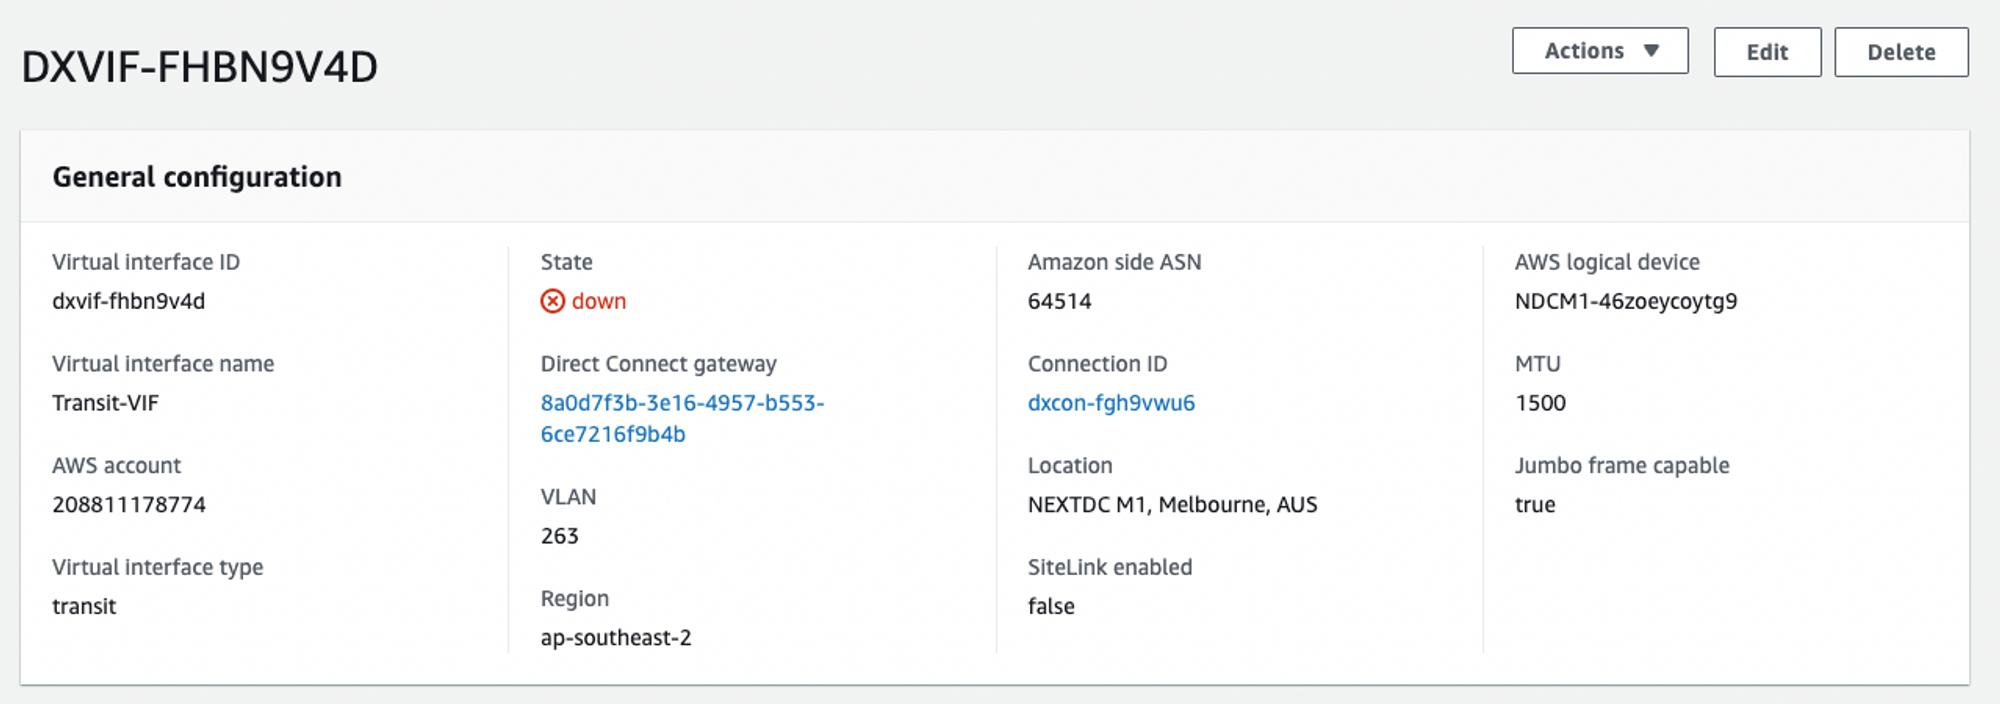
Task: Click the Edit button
Action: click(1766, 52)
